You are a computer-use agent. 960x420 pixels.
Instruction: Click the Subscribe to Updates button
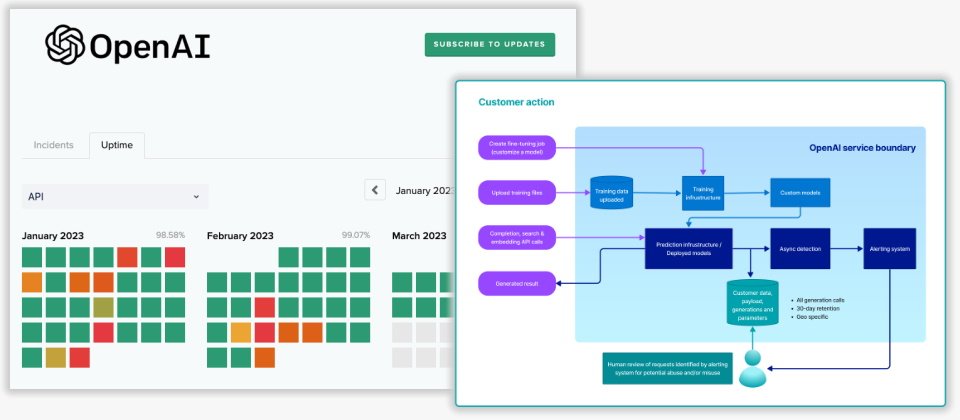[x=490, y=45]
